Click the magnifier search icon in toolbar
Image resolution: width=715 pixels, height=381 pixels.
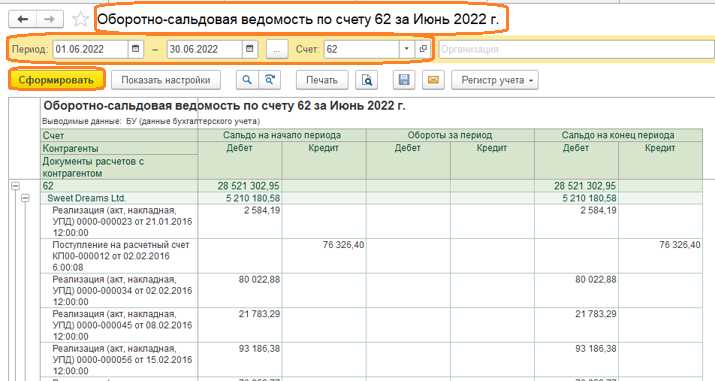coord(247,80)
